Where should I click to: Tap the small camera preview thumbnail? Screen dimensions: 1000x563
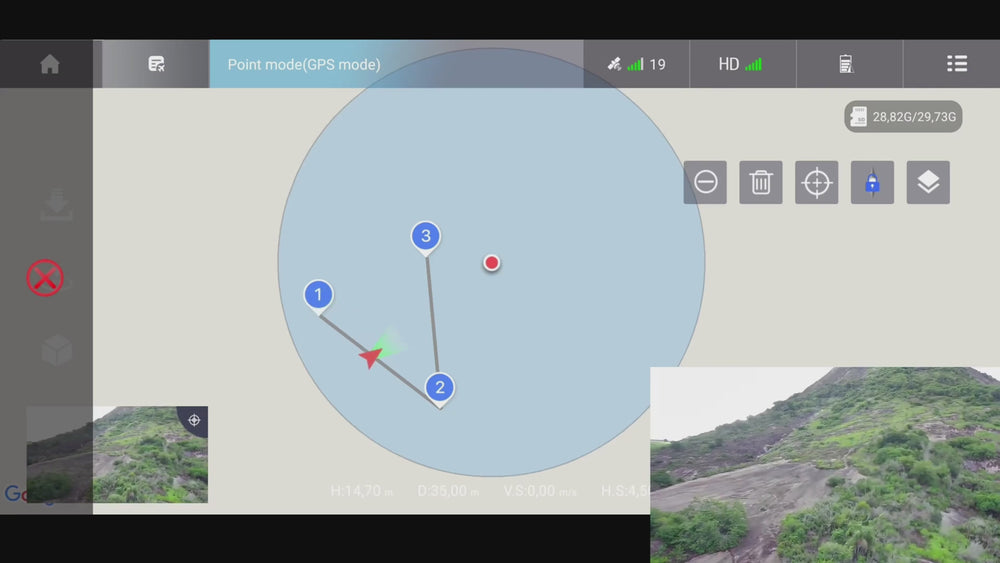pyautogui.click(x=117, y=454)
